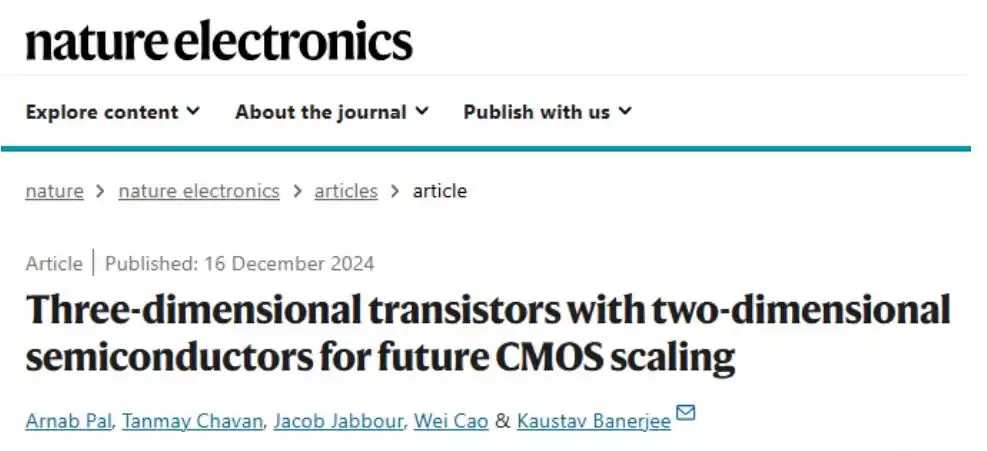The height and width of the screenshot is (451, 987).
Task: Open Wei Cao author details
Action: click(451, 421)
